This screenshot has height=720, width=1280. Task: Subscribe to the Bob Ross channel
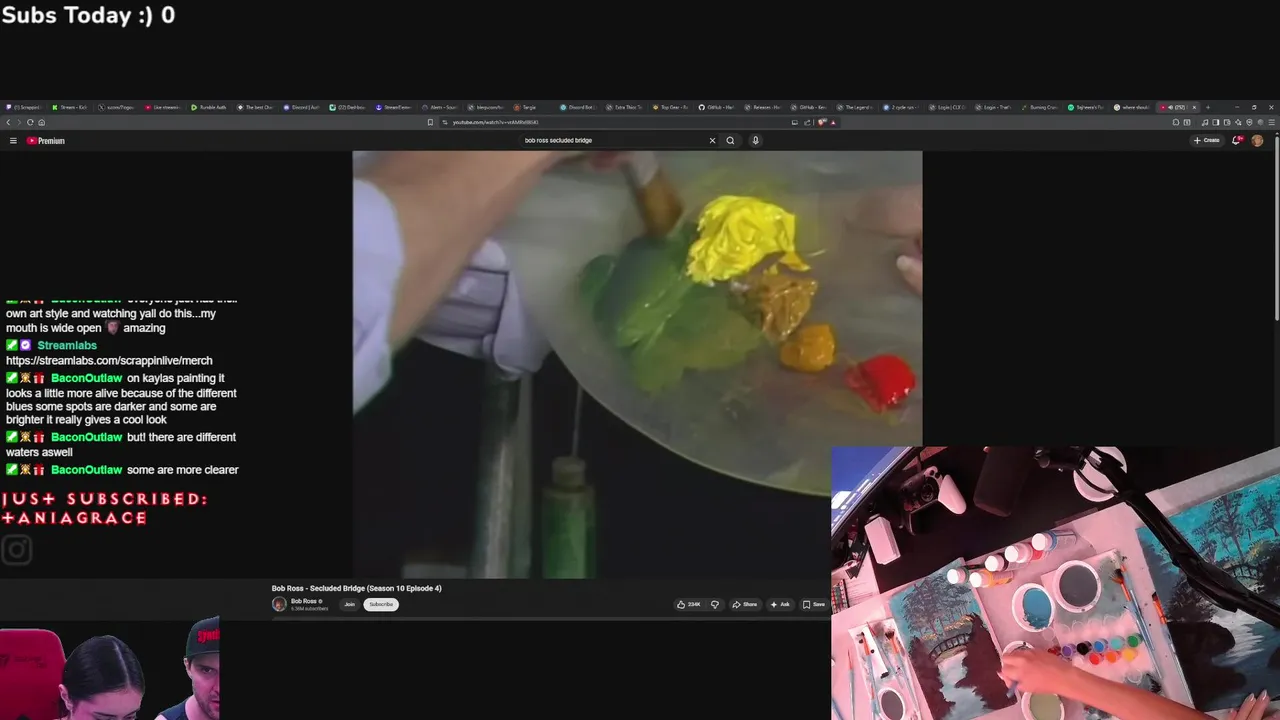381,604
